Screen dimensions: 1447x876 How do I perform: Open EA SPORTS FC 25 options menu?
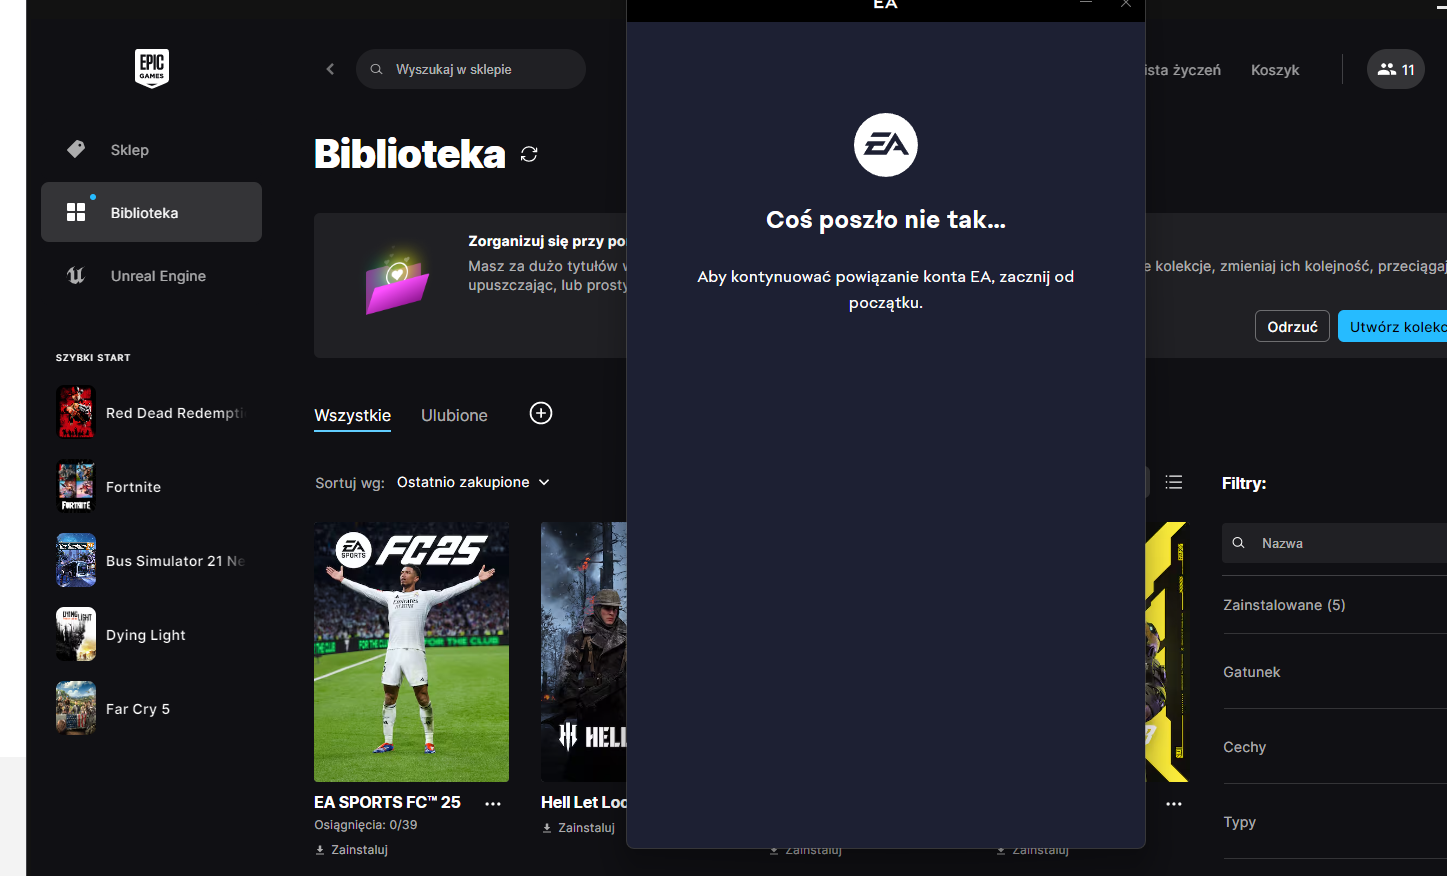[493, 803]
